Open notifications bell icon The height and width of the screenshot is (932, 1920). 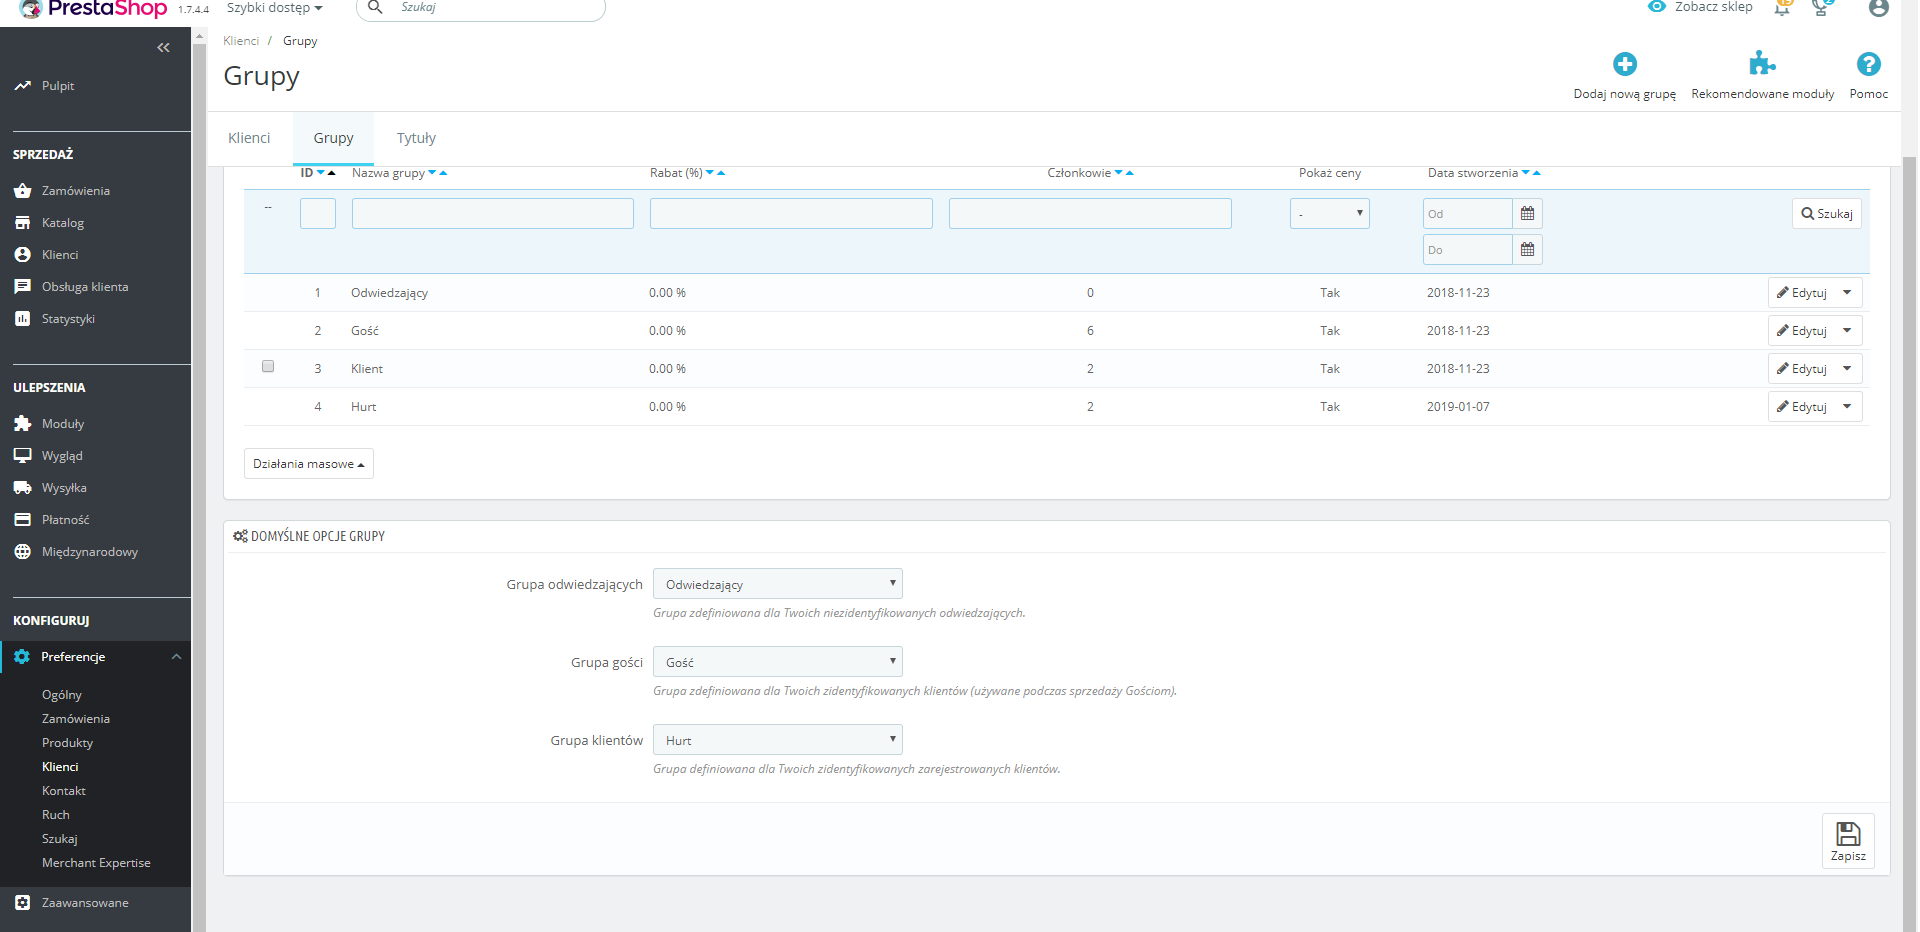1782,8
